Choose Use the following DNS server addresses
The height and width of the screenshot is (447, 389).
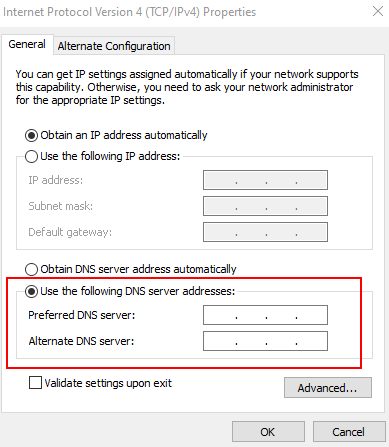click(32, 291)
